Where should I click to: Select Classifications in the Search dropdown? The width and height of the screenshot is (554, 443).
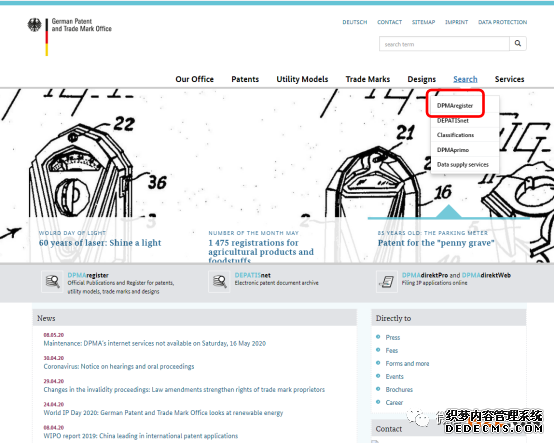tap(455, 135)
